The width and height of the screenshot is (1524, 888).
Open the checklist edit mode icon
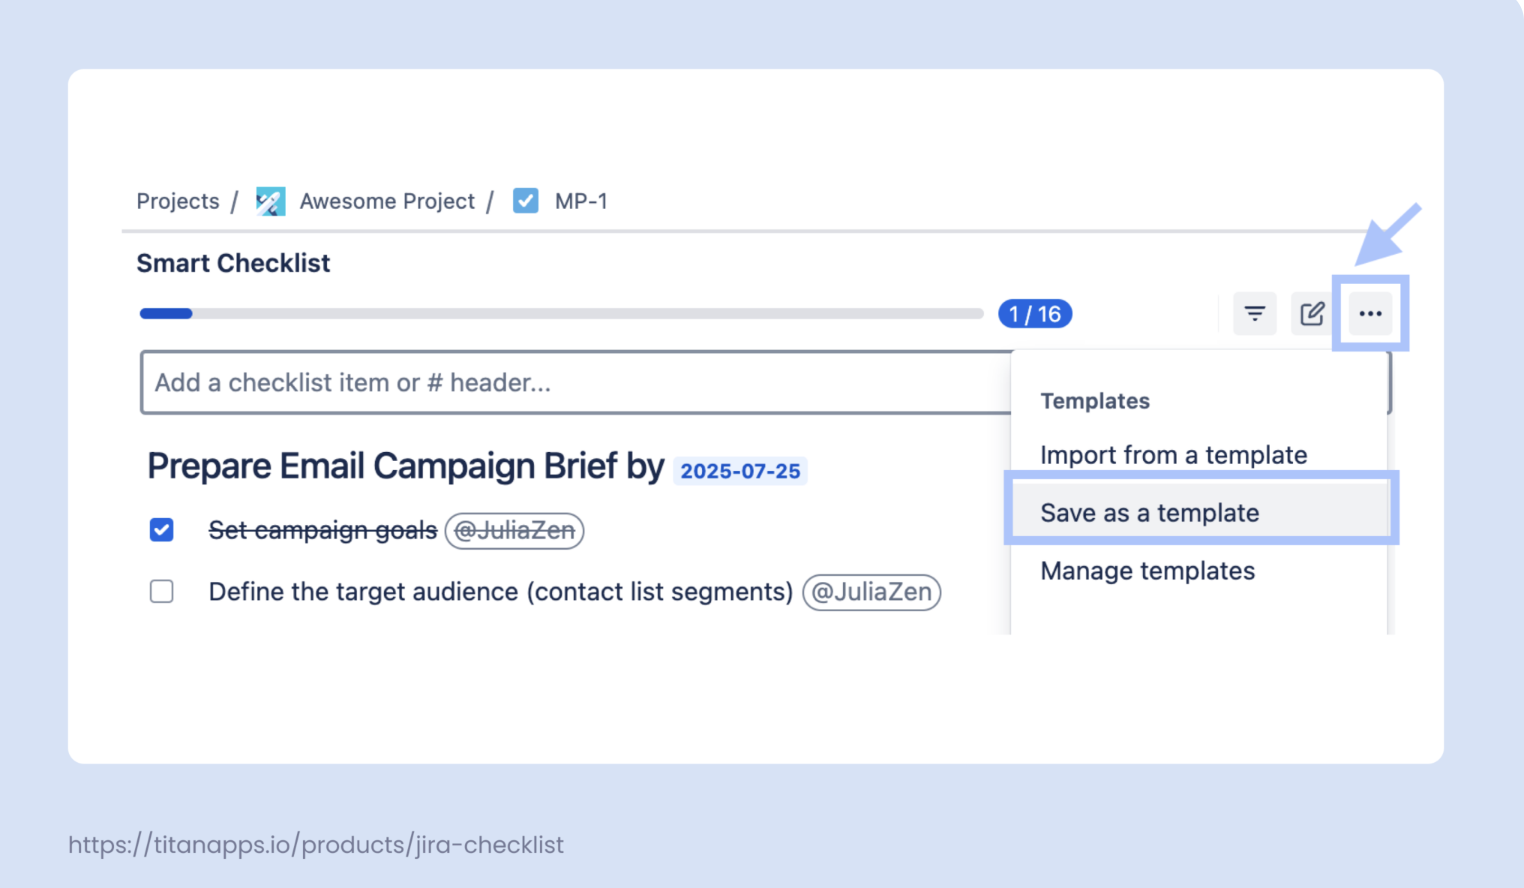[x=1312, y=314]
